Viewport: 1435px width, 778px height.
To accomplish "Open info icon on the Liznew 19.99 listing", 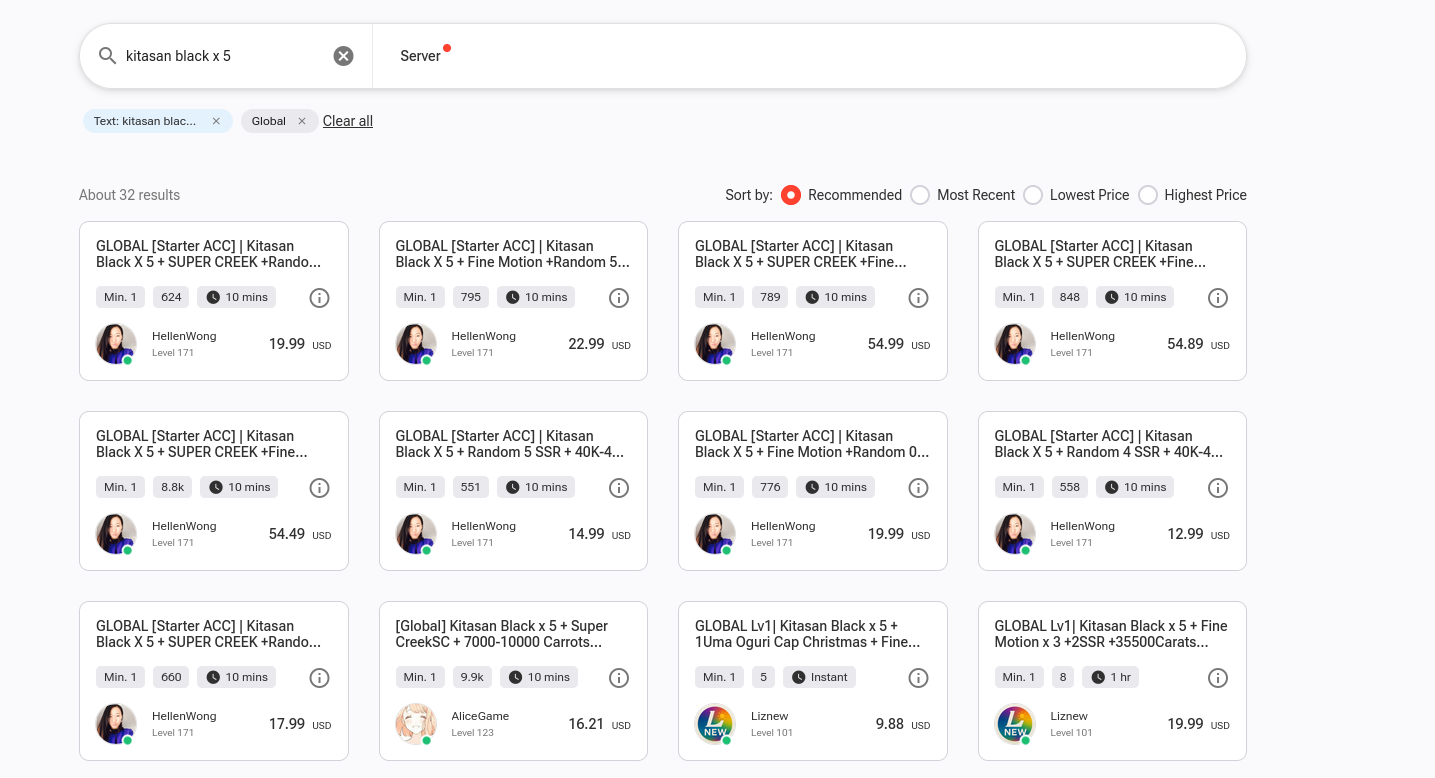I will pos(1218,678).
